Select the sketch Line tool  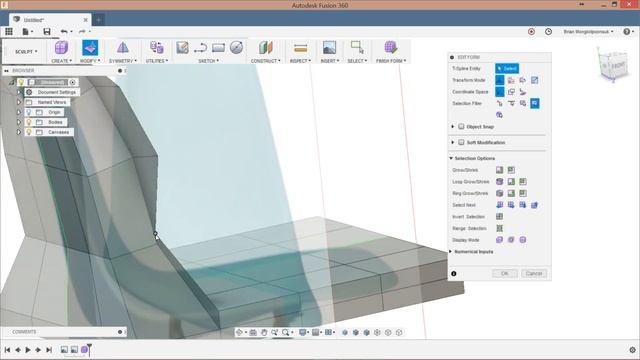coord(200,48)
